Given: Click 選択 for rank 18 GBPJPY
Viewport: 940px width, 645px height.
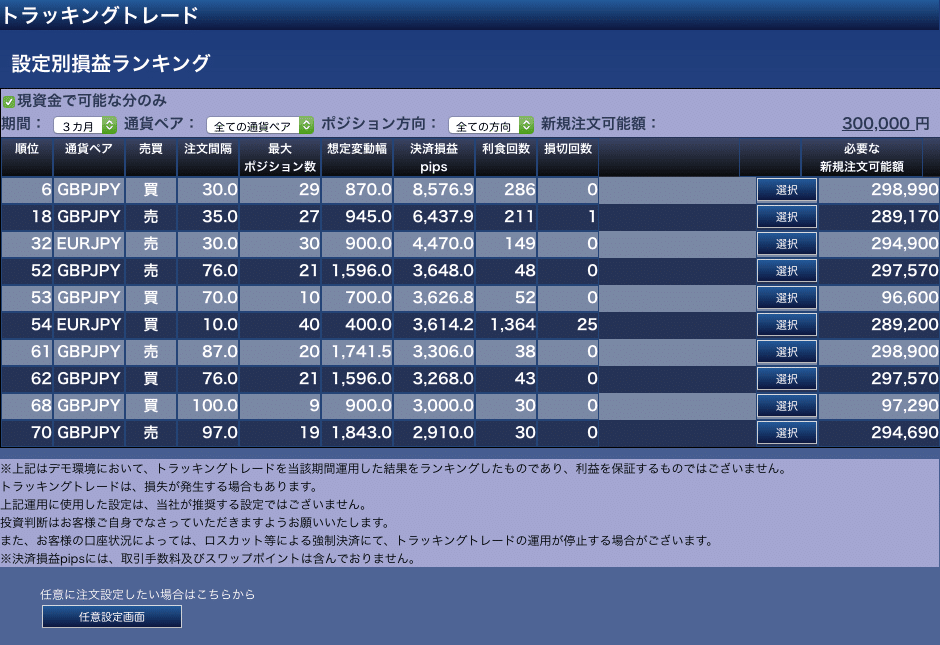Looking at the screenshot, I should [x=787, y=217].
